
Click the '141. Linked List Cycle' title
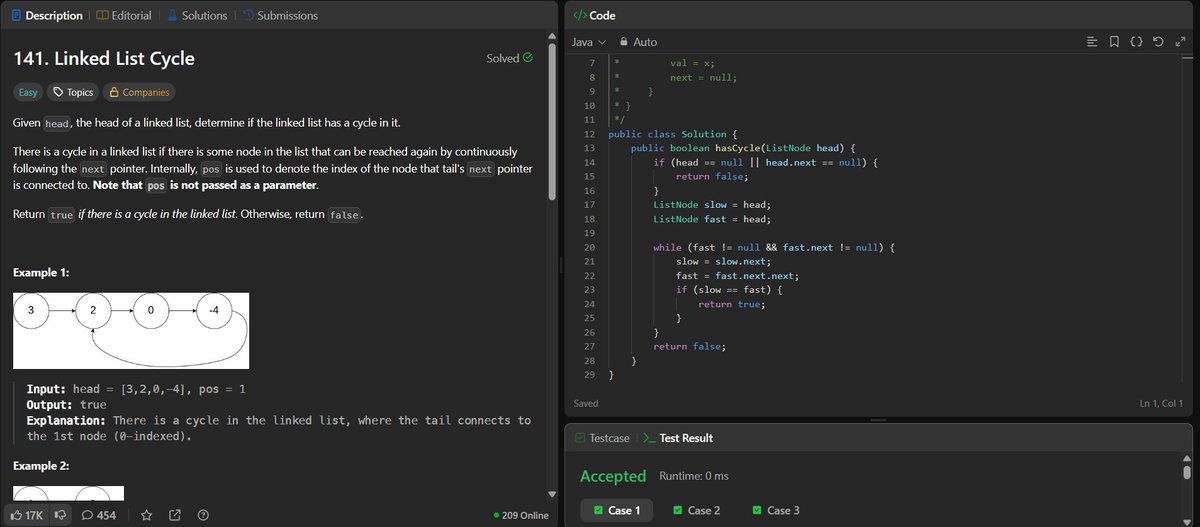point(104,58)
